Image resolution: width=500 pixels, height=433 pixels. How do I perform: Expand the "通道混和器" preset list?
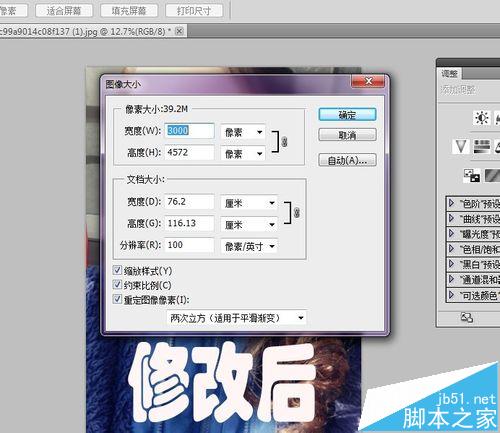(452, 279)
